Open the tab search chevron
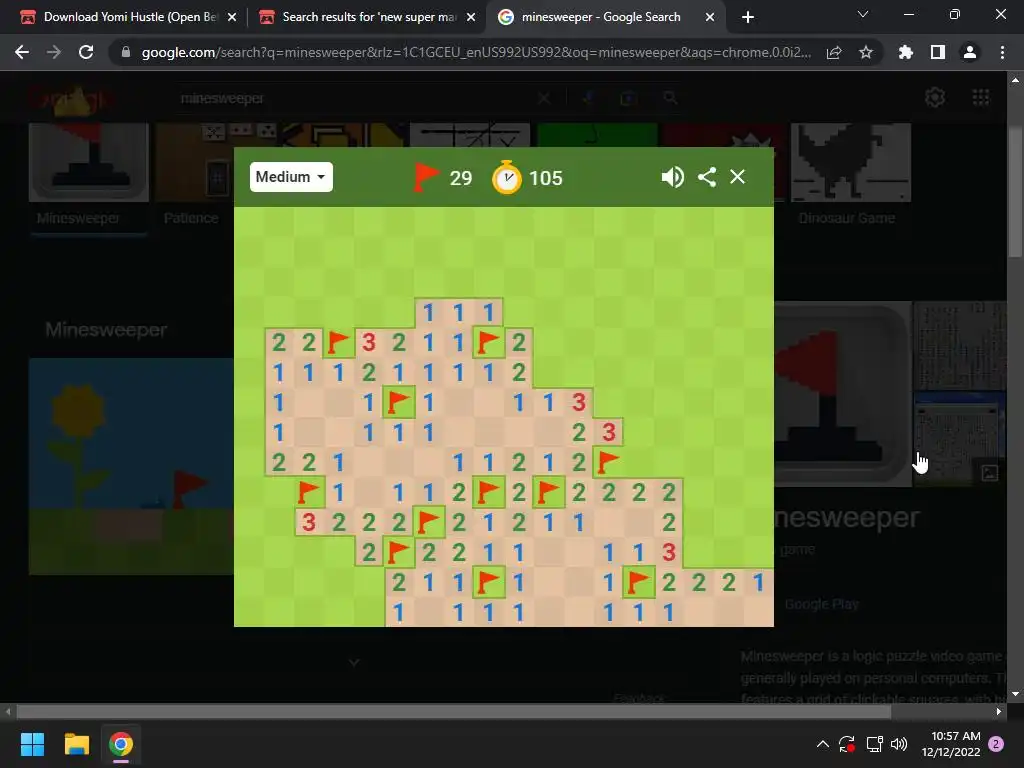 [x=863, y=14]
